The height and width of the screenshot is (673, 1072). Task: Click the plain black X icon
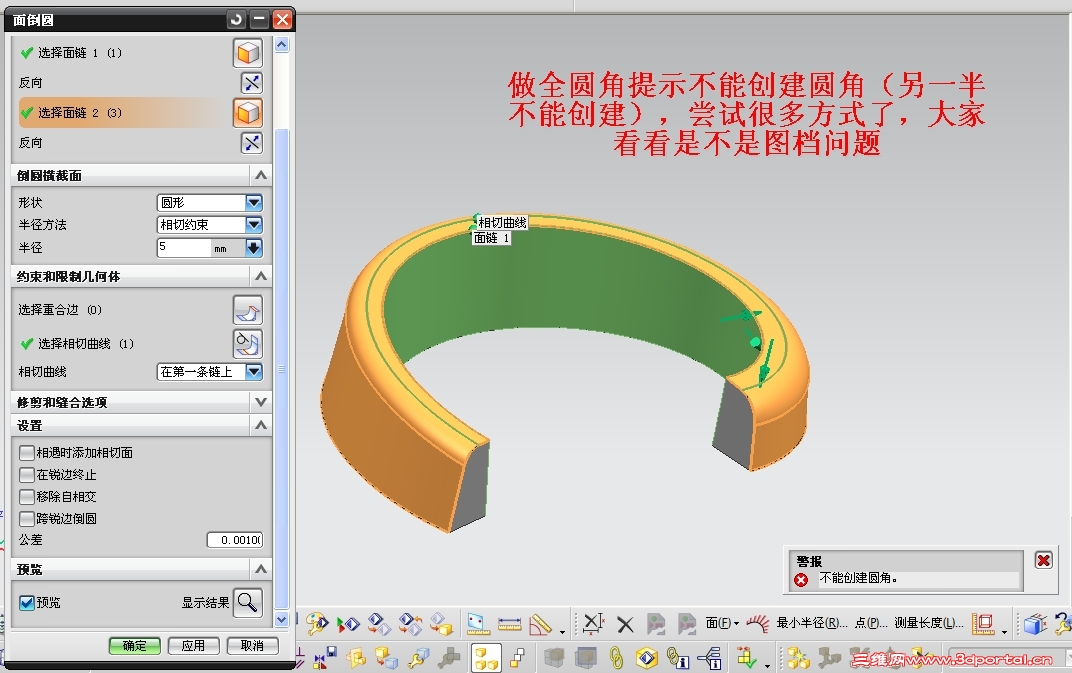coord(625,624)
